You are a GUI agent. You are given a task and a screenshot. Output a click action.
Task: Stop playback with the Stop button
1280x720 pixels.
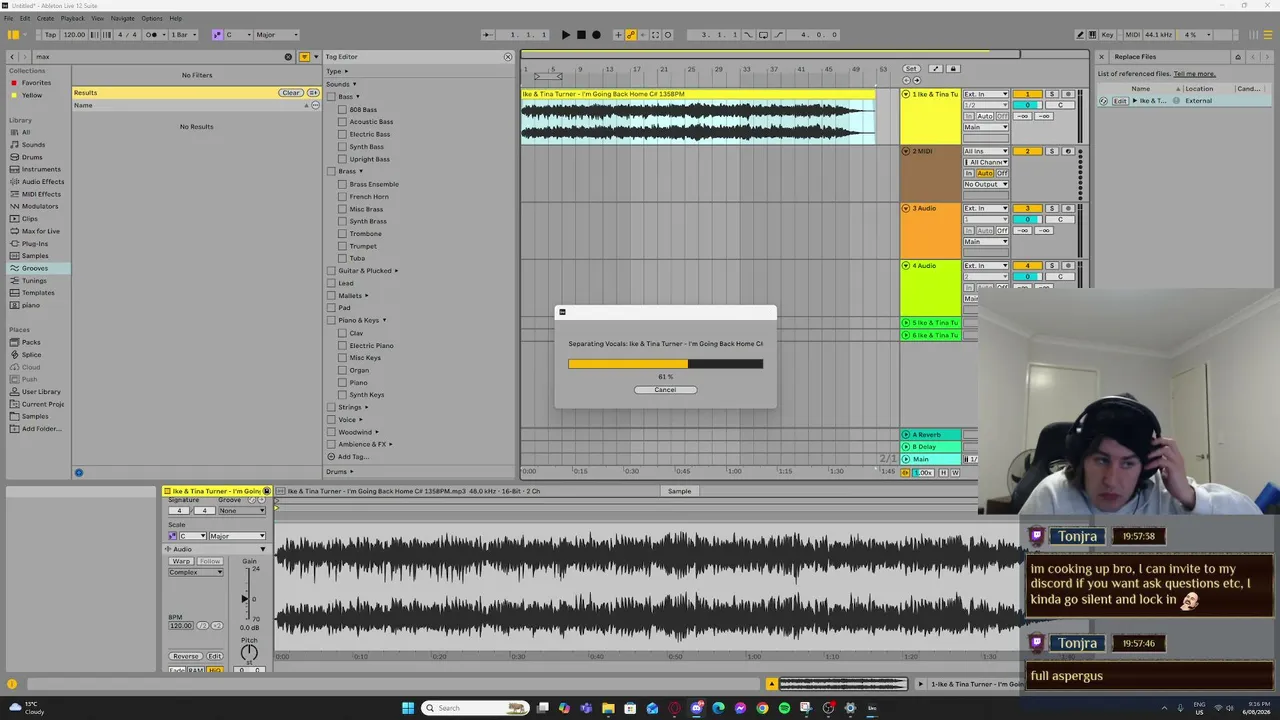[581, 35]
